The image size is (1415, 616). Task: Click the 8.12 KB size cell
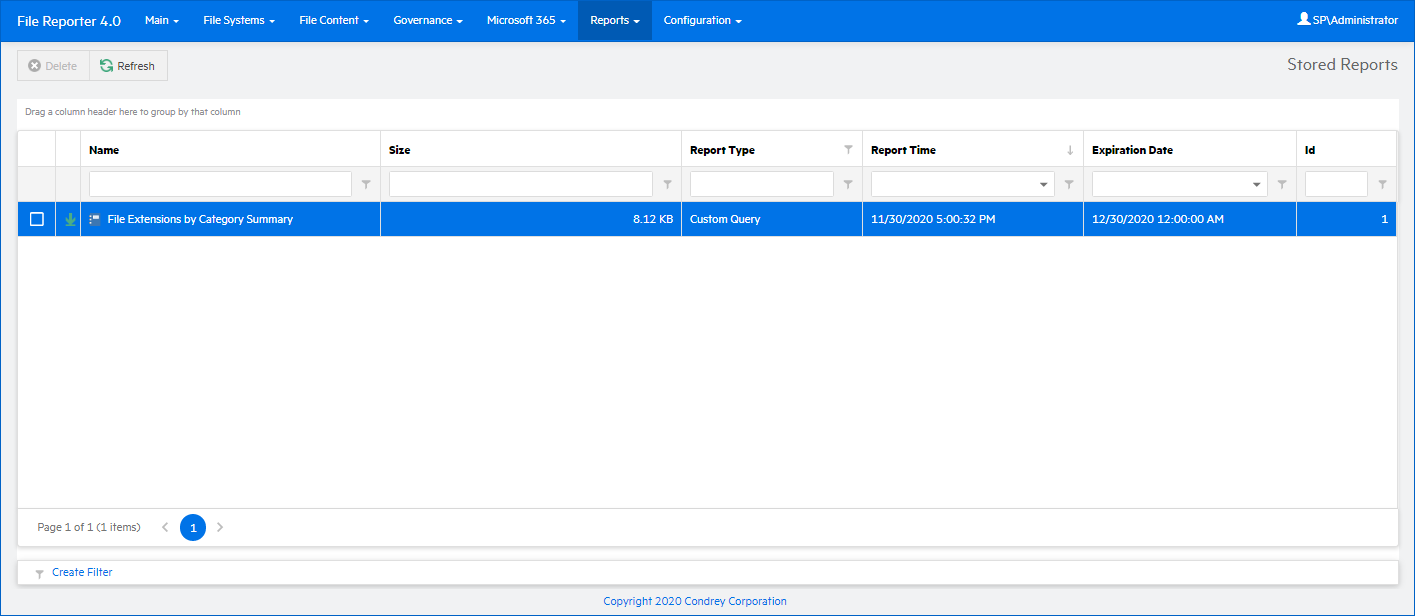tap(531, 219)
